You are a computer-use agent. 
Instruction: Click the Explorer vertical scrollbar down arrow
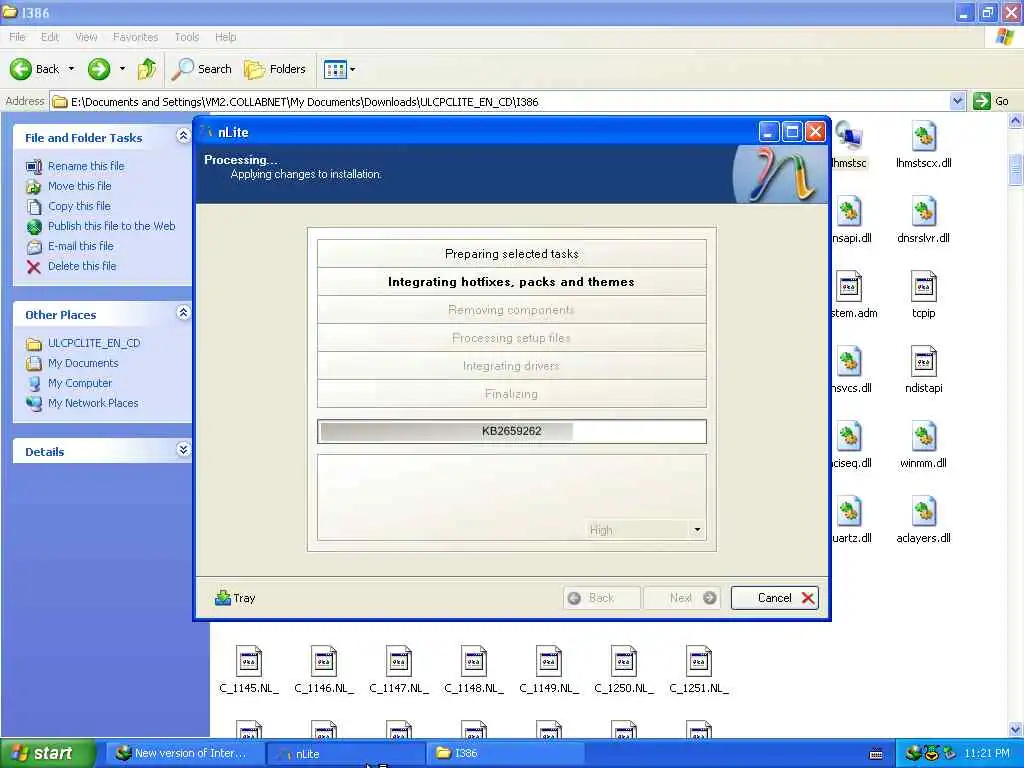point(1016,729)
